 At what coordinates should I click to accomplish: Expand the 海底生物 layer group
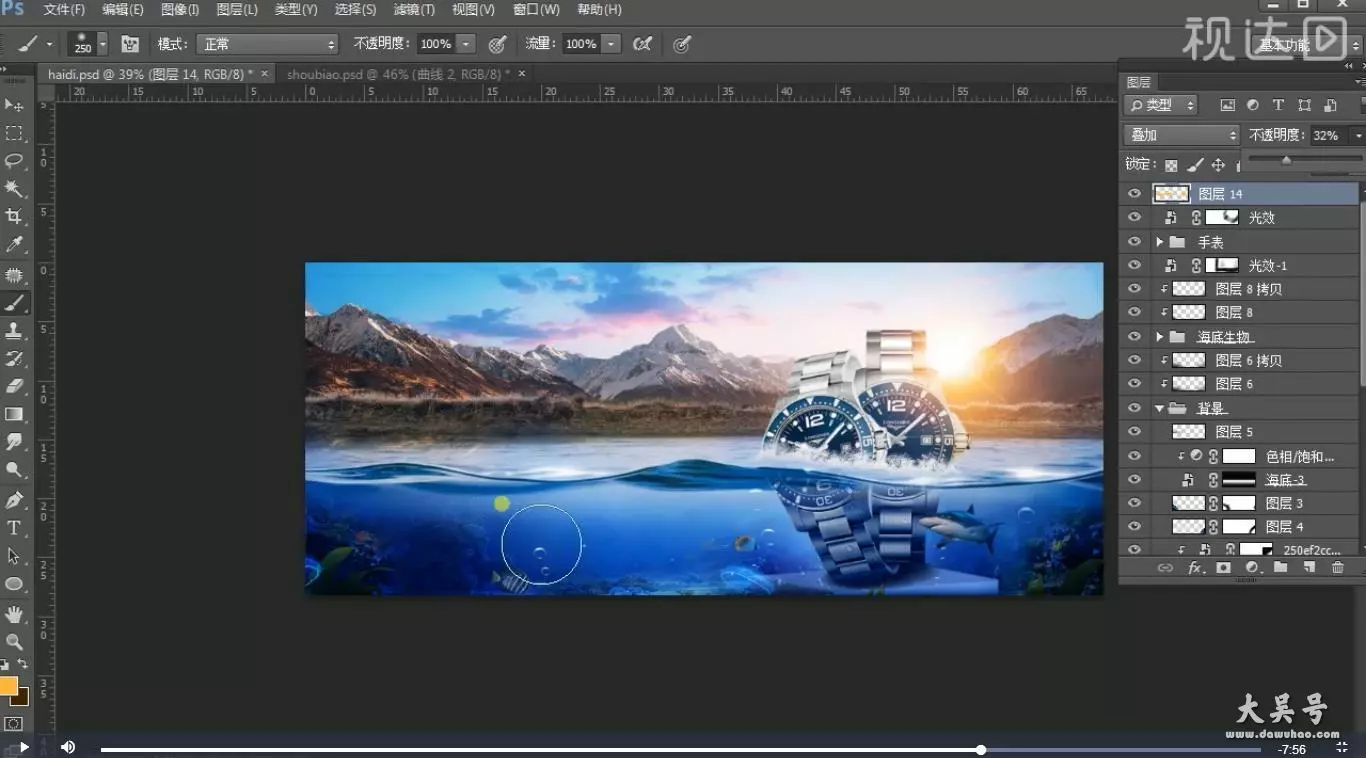(1160, 337)
